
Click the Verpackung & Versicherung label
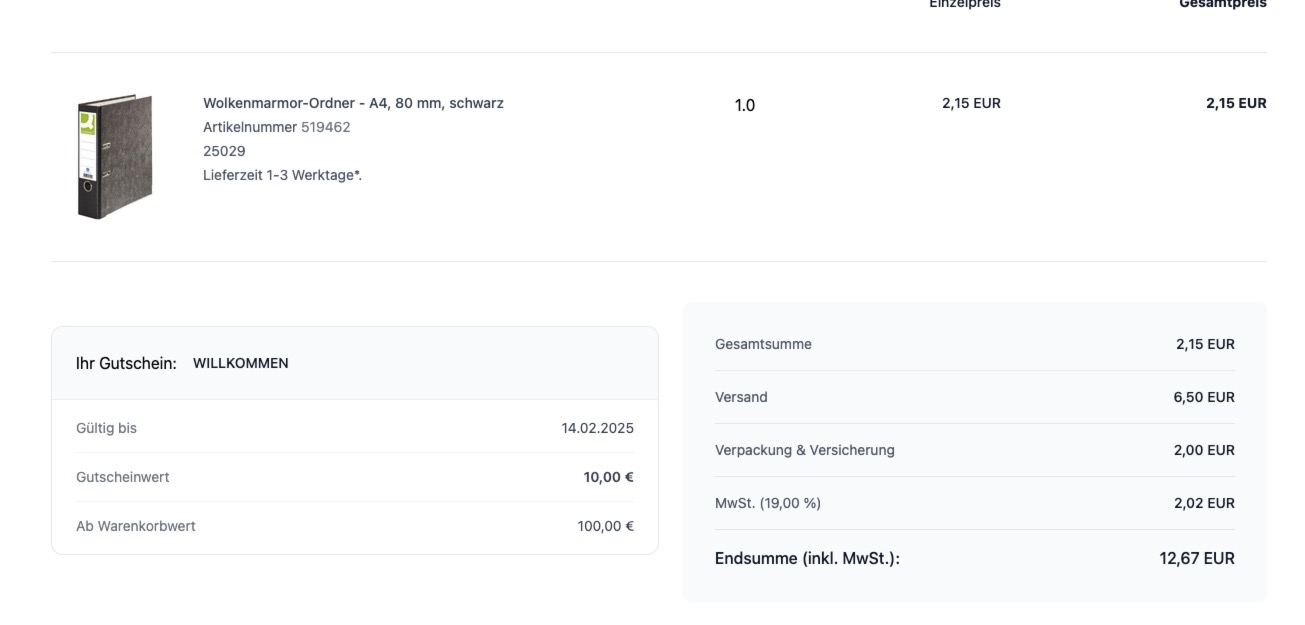[804, 450]
